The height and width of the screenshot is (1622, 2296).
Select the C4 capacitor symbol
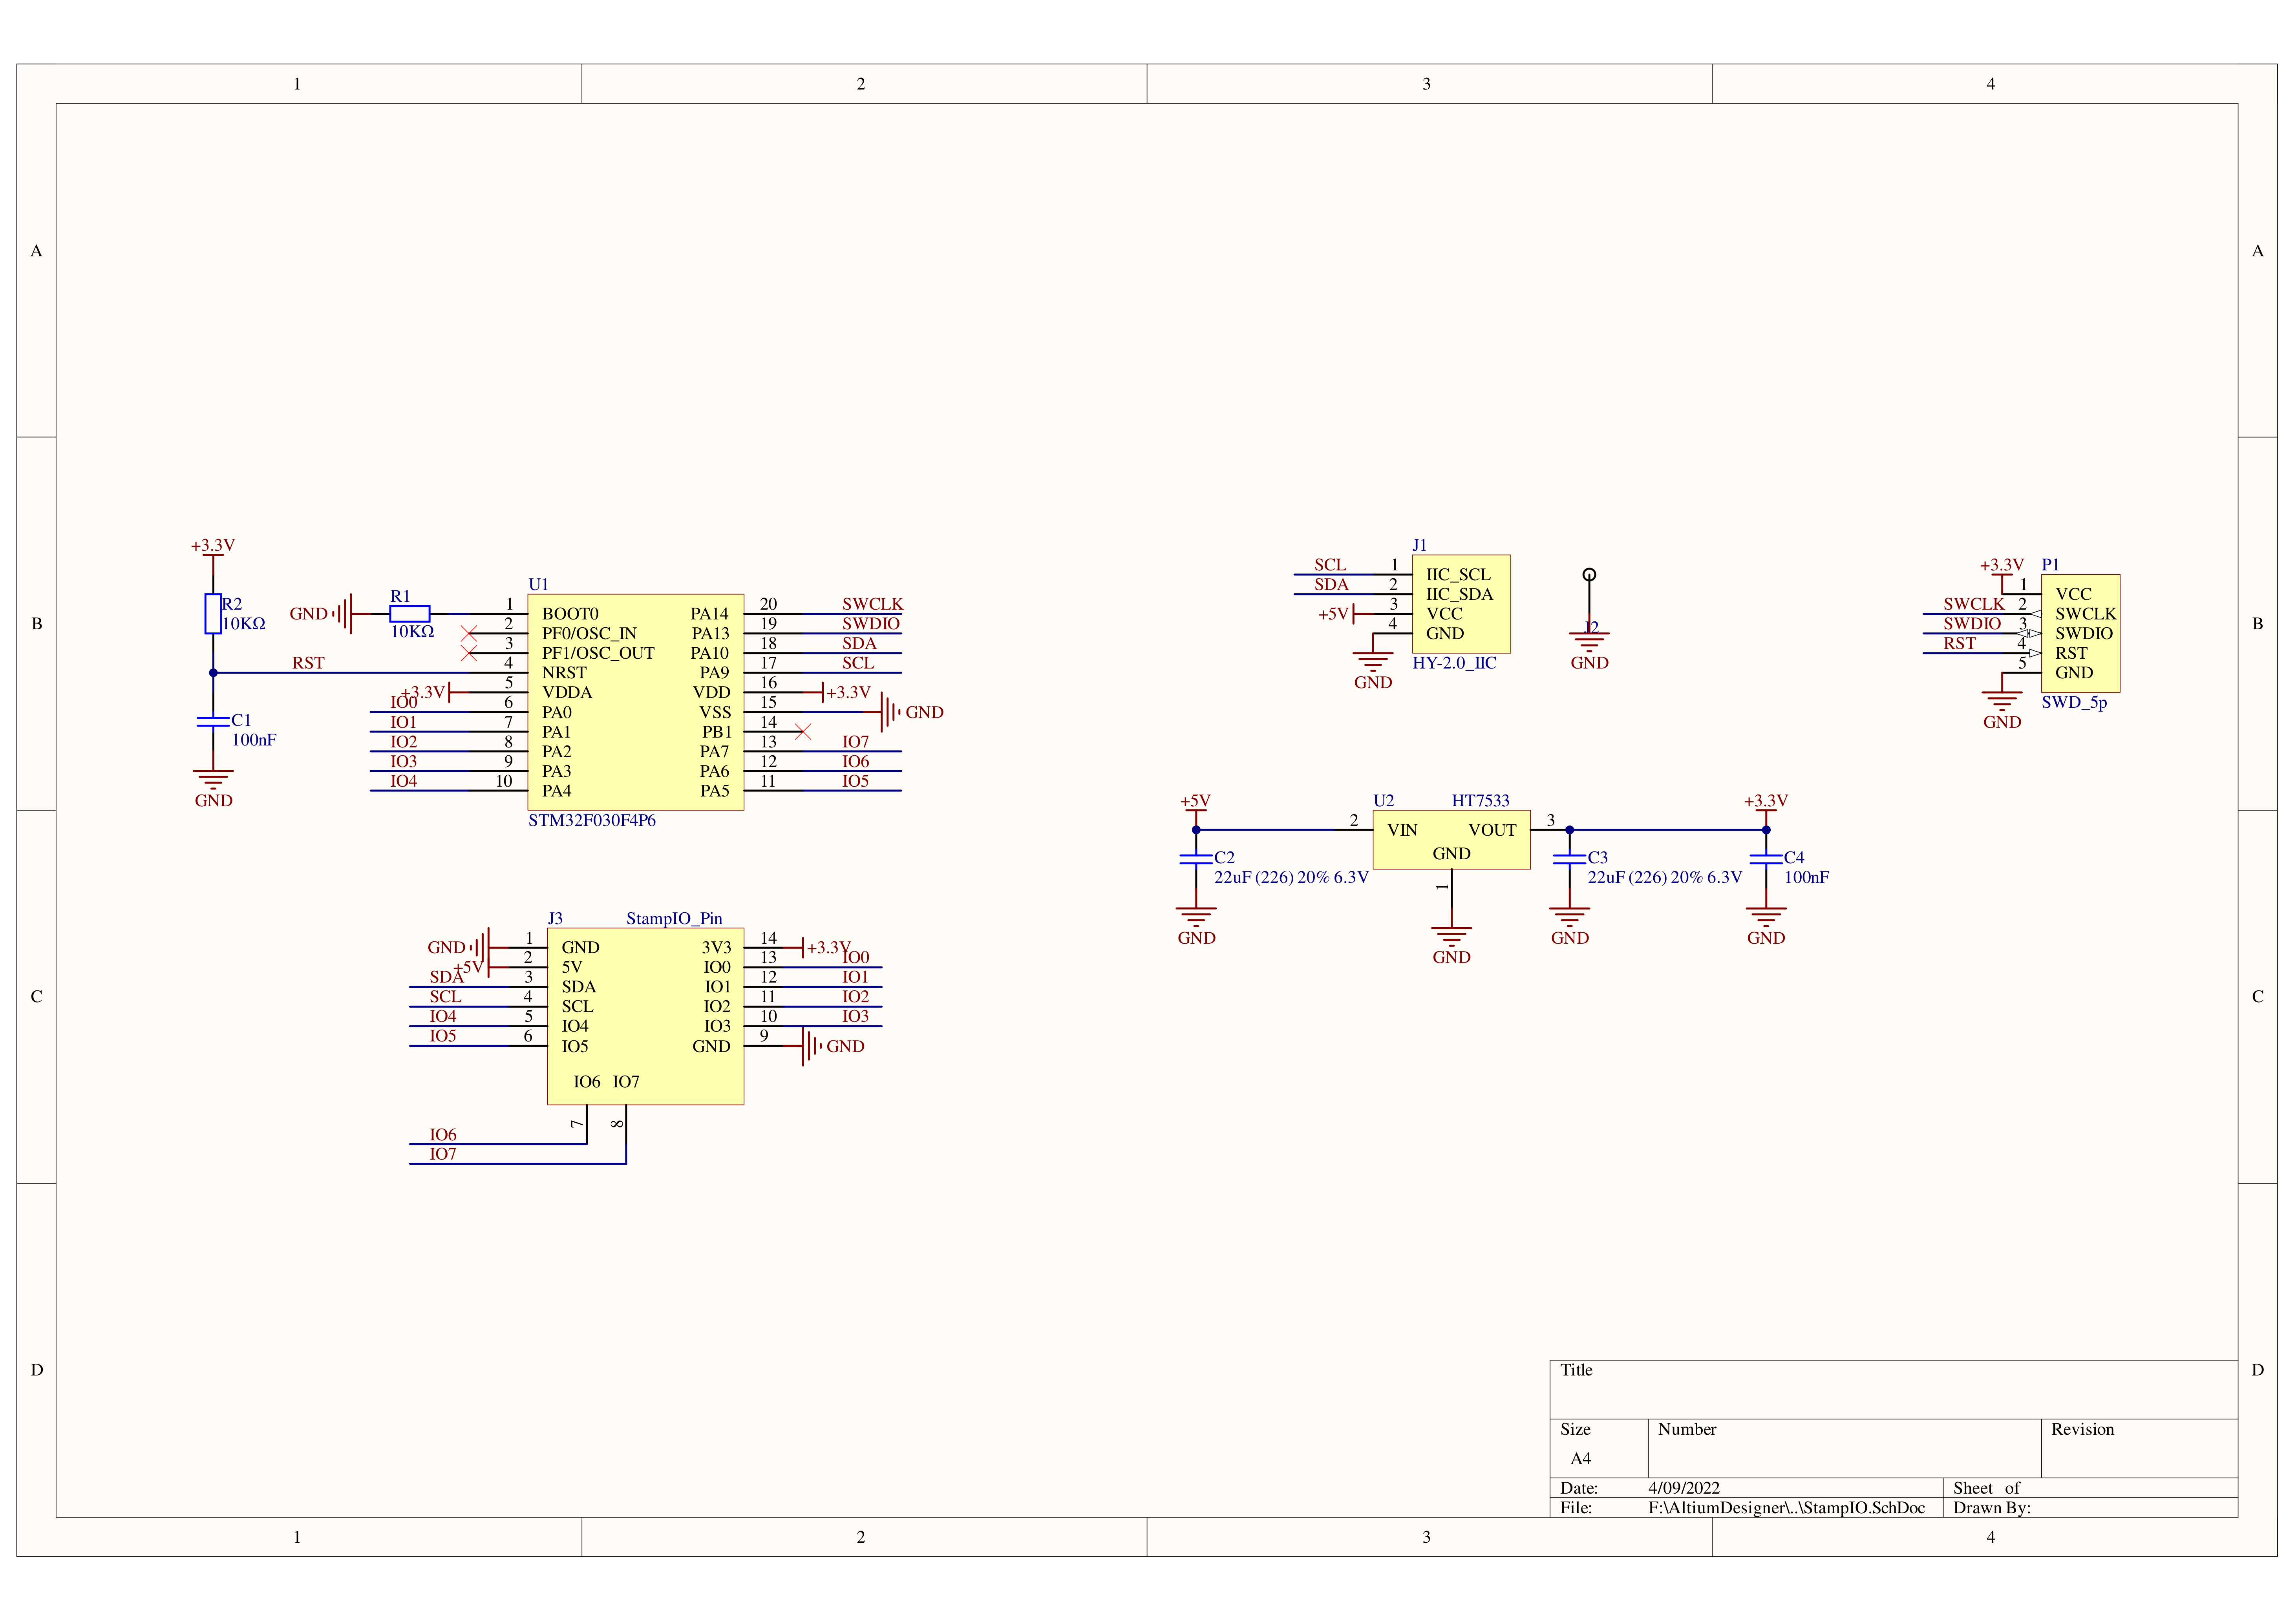pos(1766,858)
